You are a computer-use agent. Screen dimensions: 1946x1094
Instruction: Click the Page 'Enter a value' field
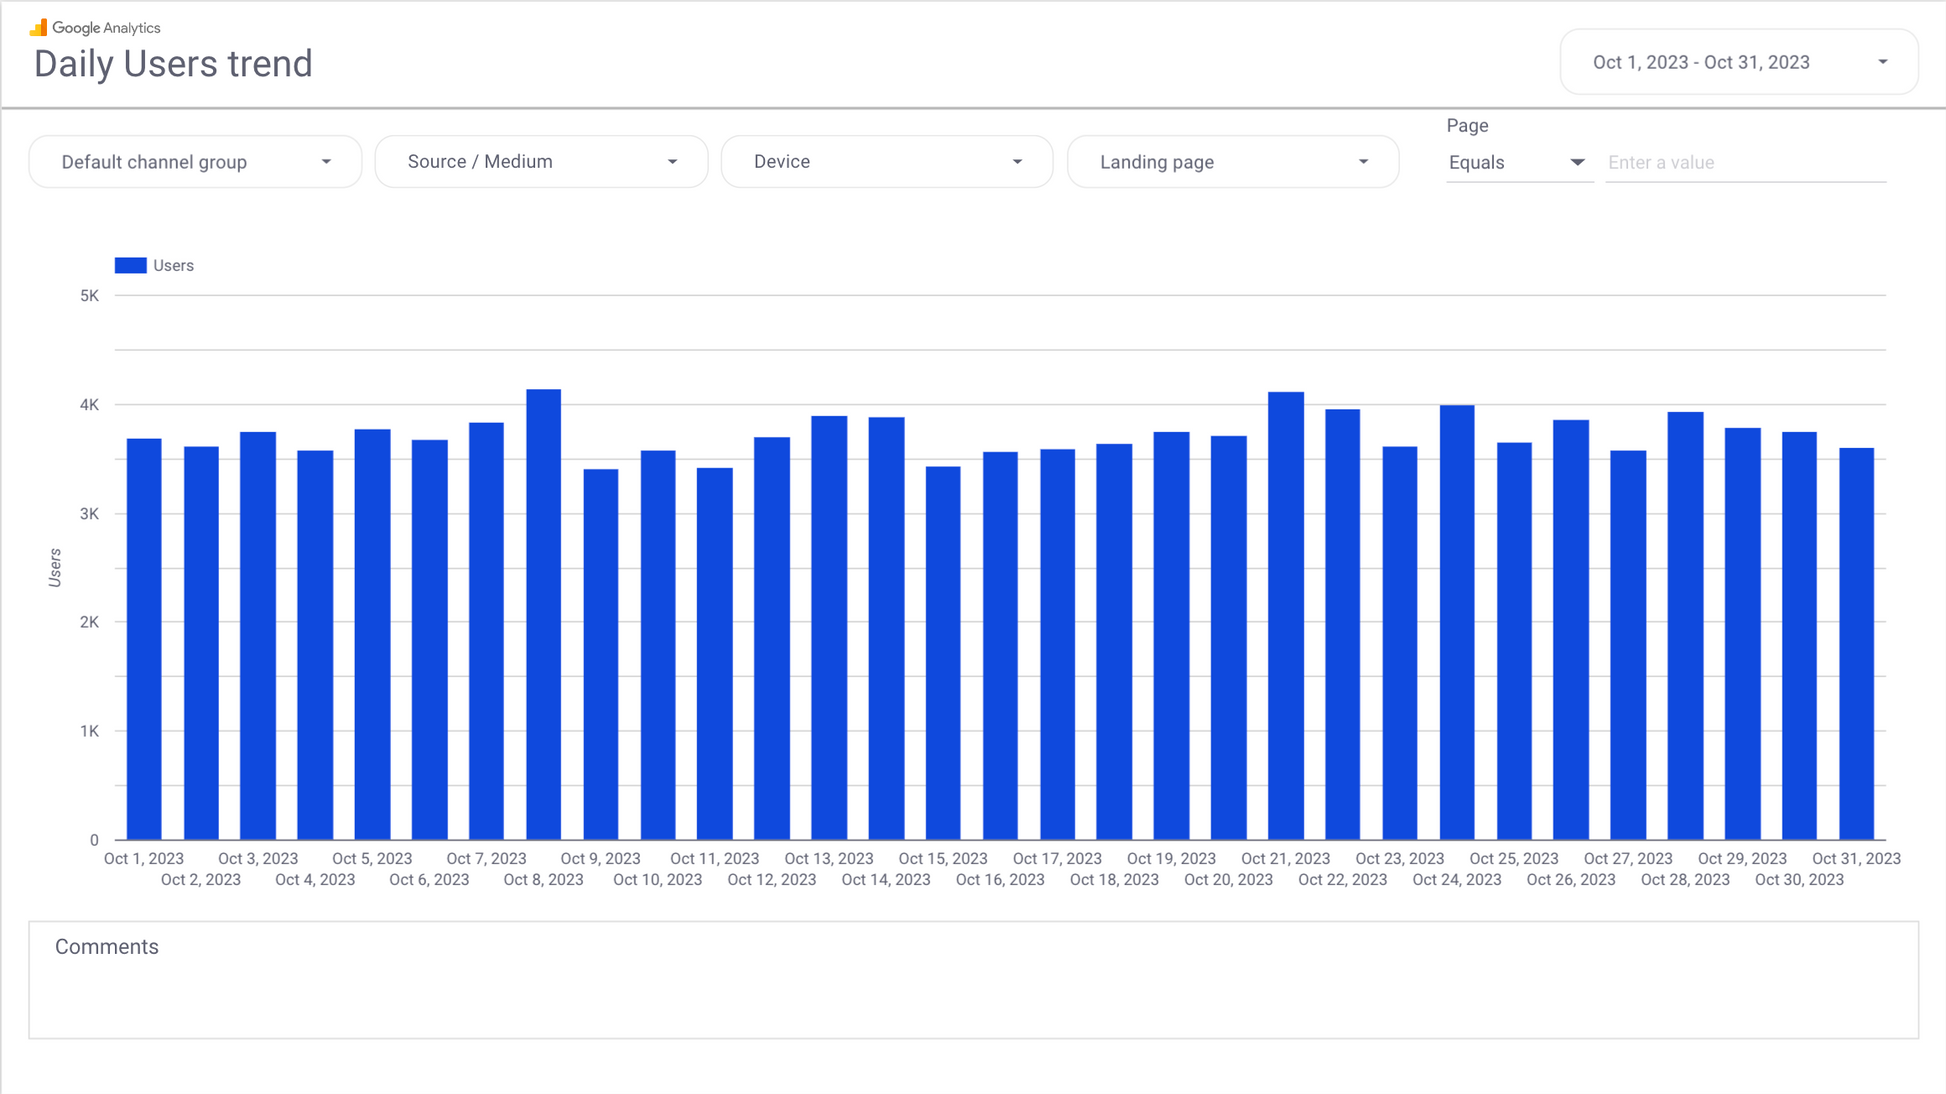(x=1745, y=162)
